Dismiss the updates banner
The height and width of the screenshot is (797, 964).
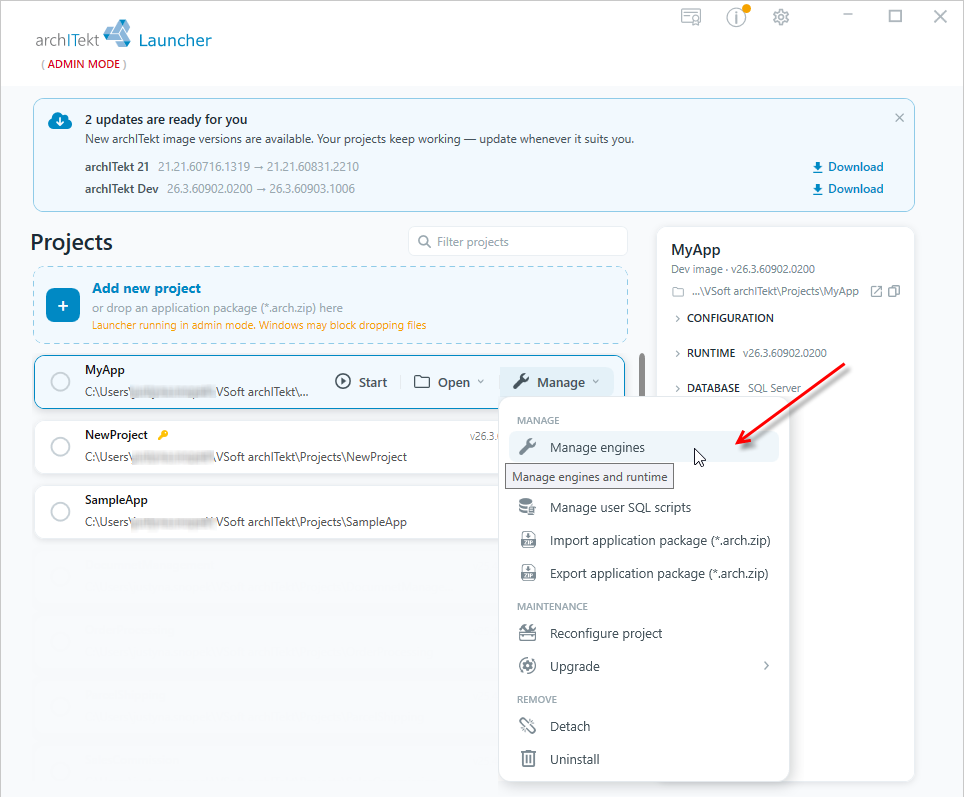click(899, 117)
